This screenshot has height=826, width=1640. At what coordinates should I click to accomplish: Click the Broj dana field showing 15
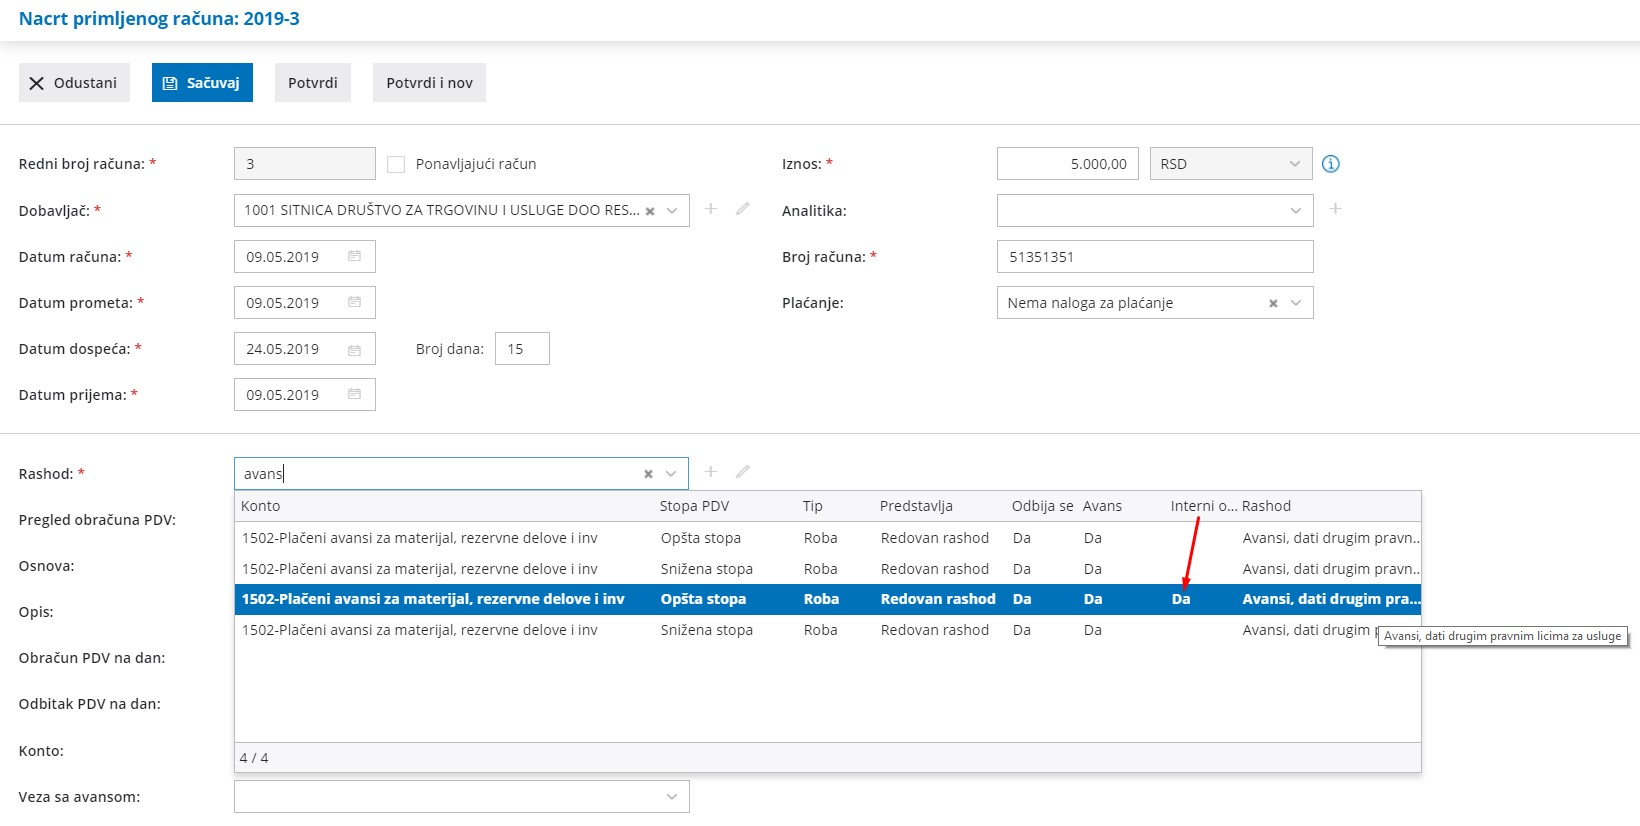522,349
